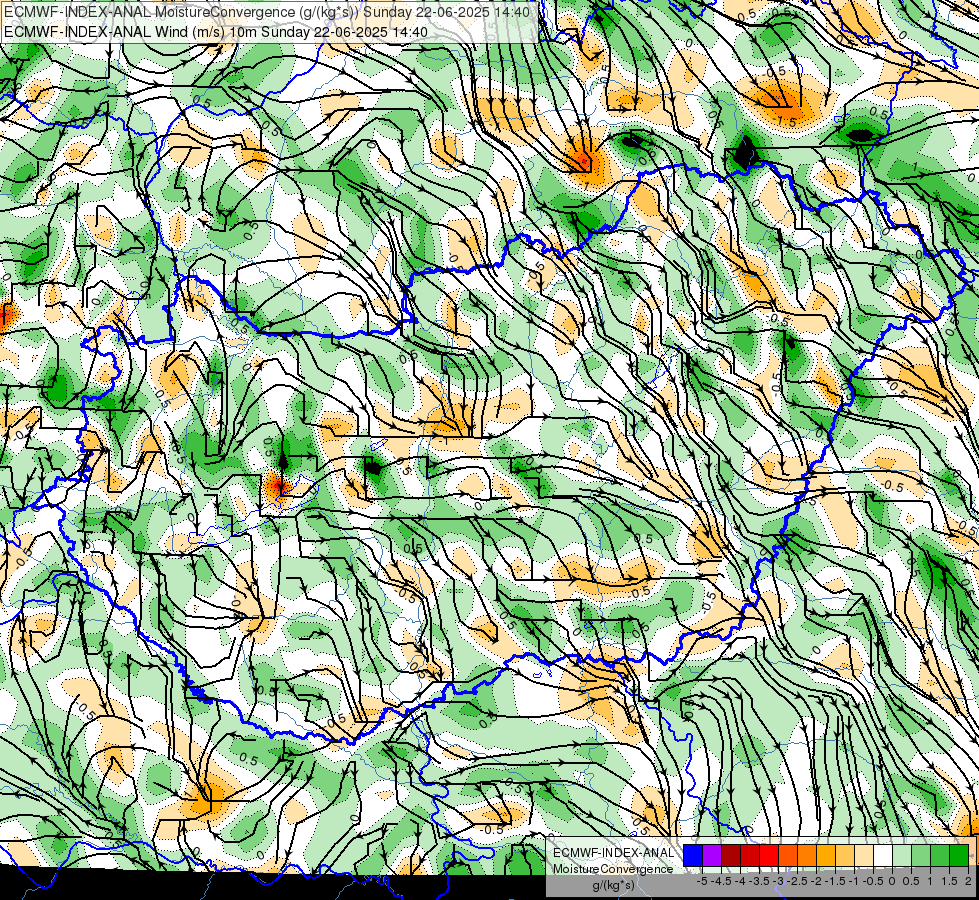Click the MoistureConvergence title line at top
The width and height of the screenshot is (979, 900).
coord(267,12)
